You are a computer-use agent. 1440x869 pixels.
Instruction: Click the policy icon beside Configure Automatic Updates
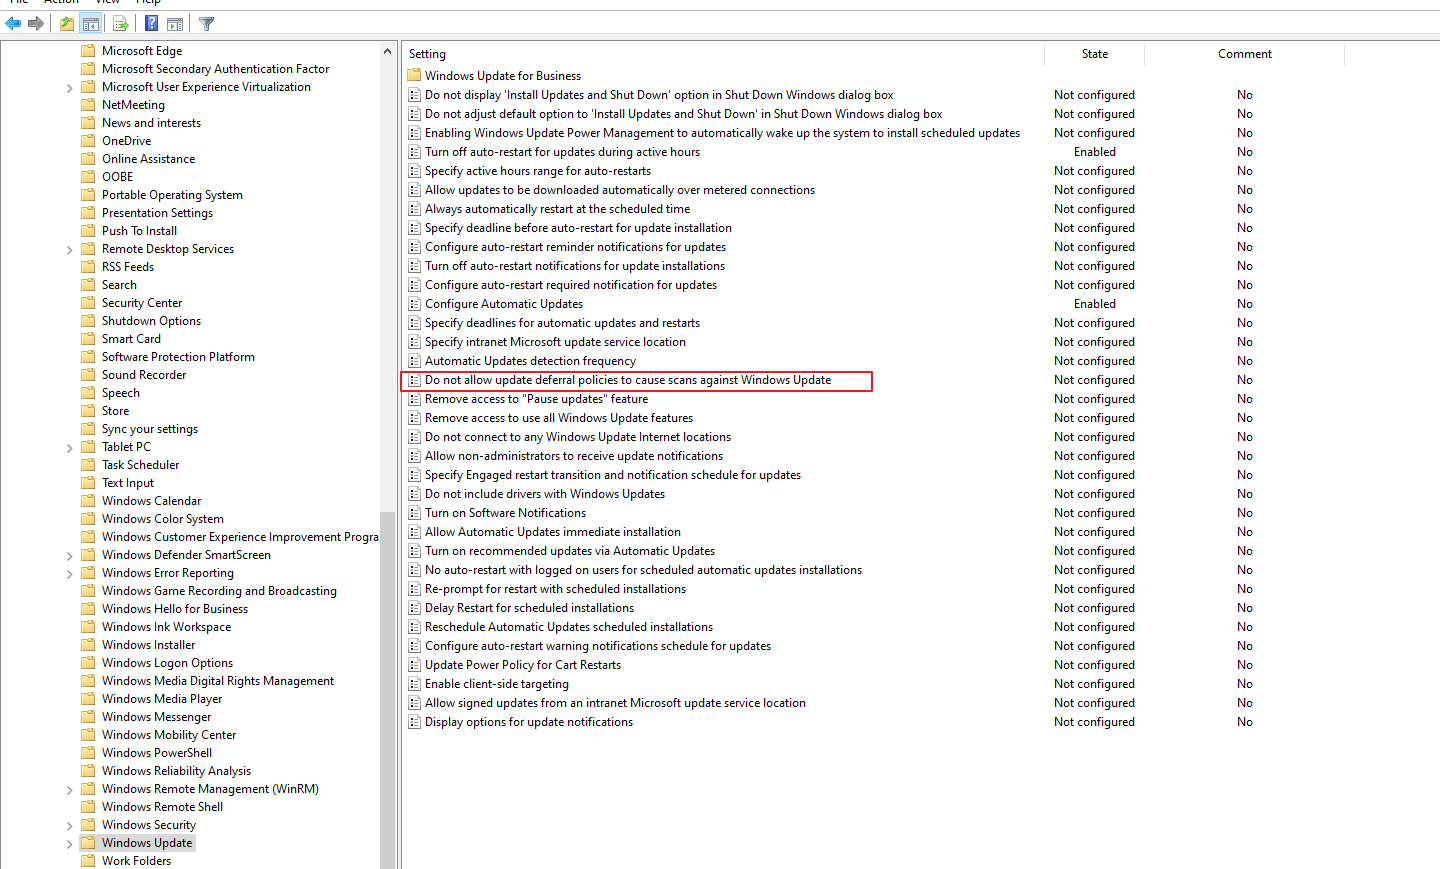[x=414, y=303]
